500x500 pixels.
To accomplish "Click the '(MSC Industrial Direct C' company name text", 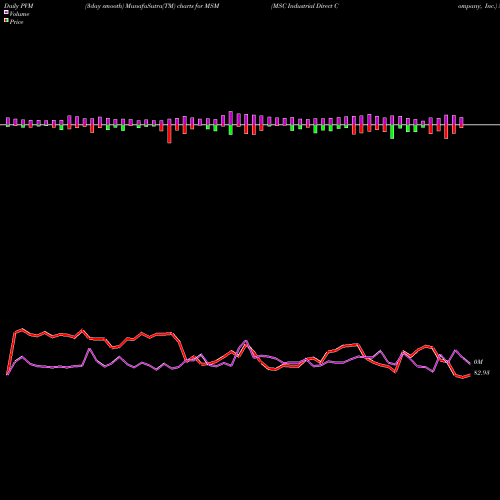I will point(305,6).
